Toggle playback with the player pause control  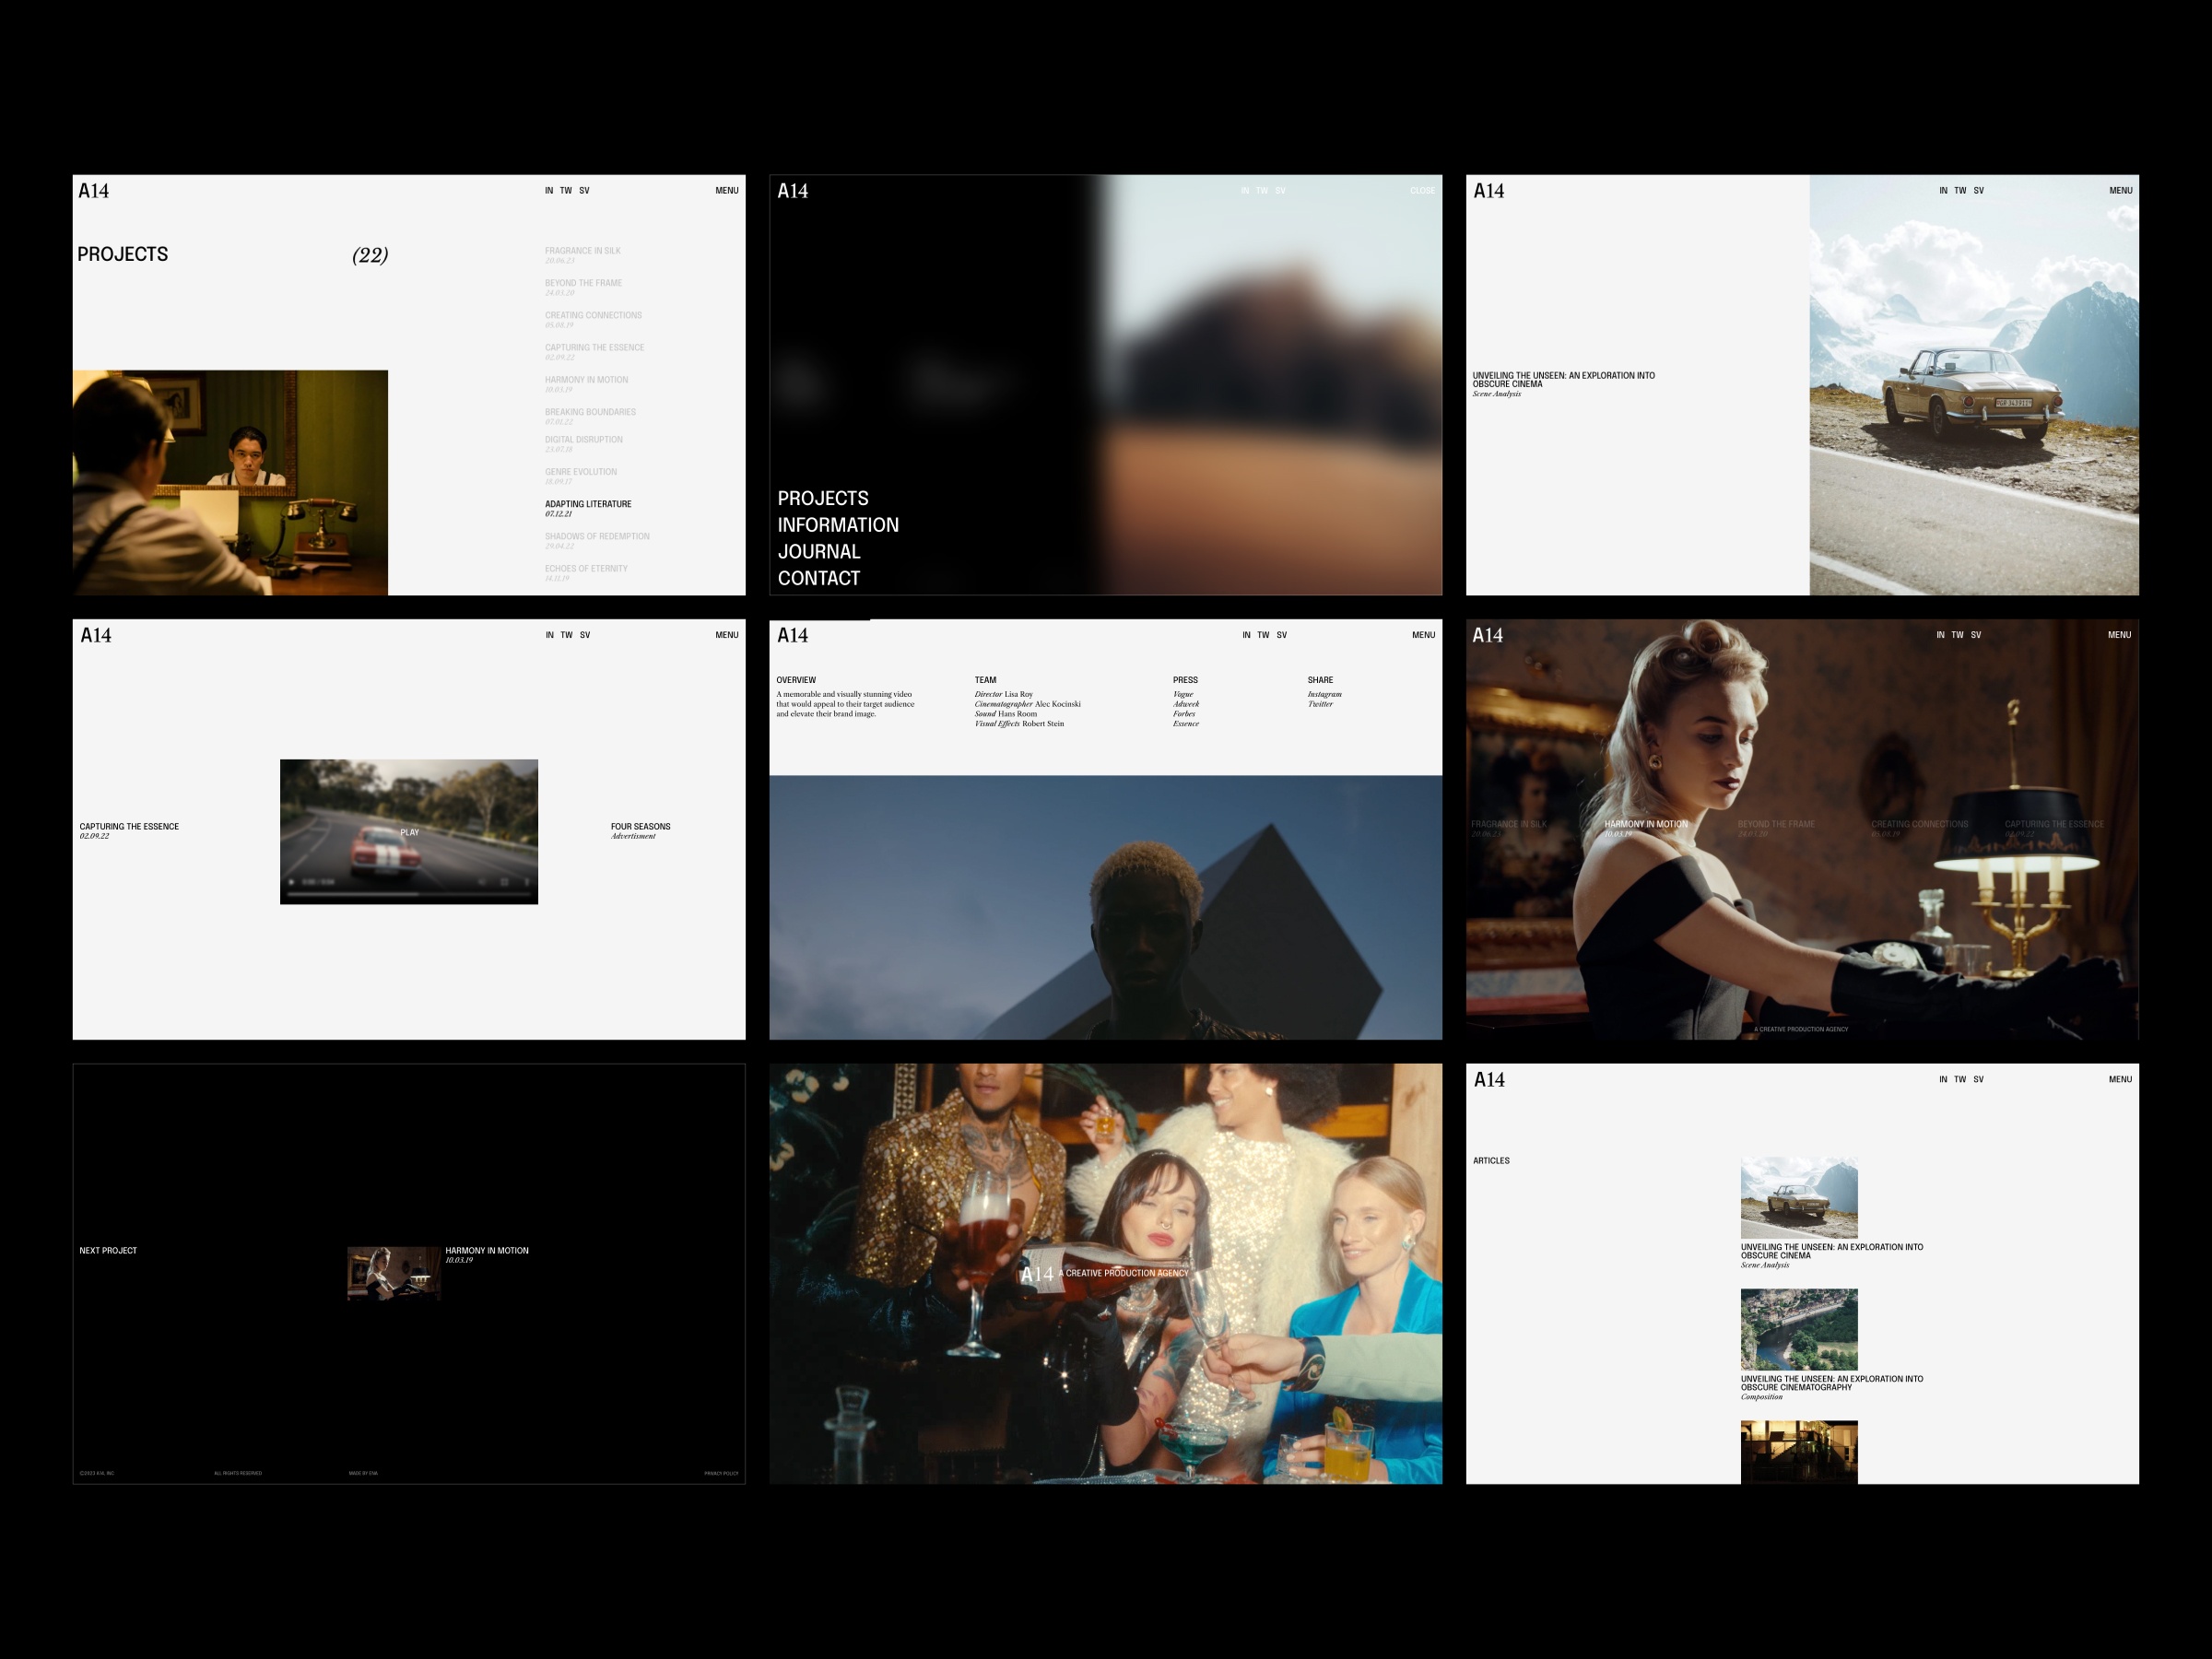tap(292, 885)
